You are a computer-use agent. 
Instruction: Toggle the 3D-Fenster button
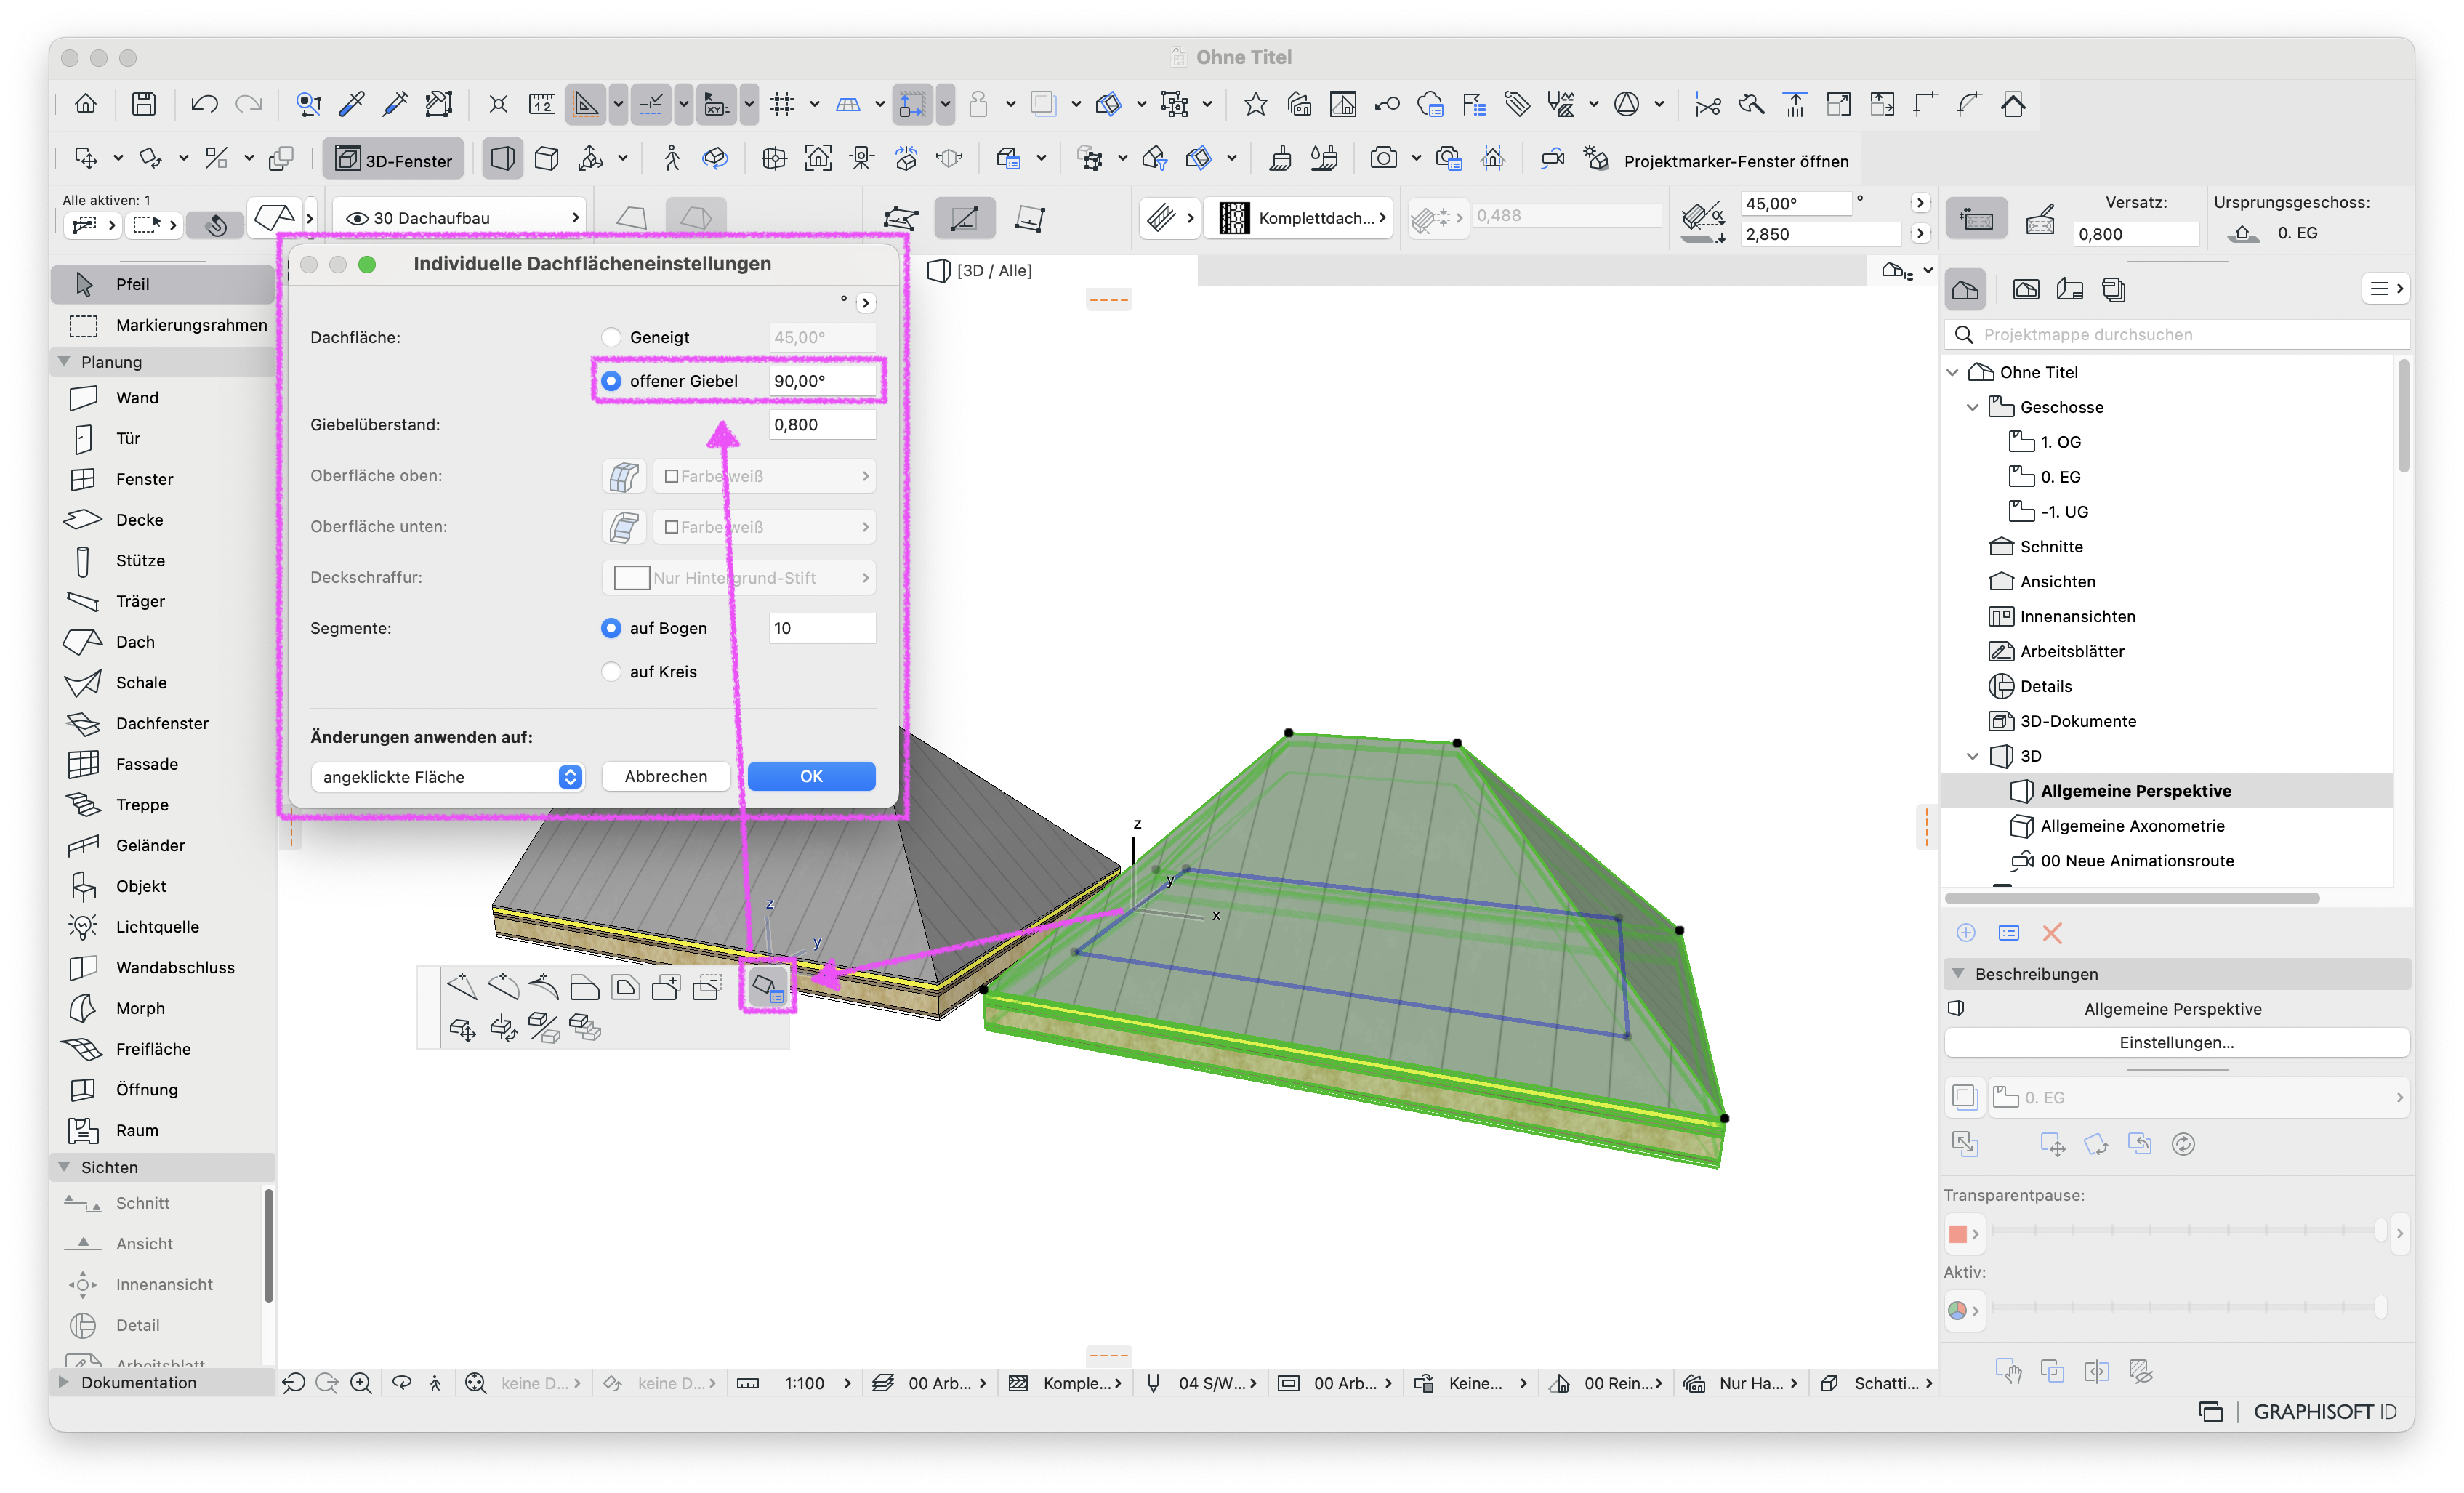(x=394, y=160)
